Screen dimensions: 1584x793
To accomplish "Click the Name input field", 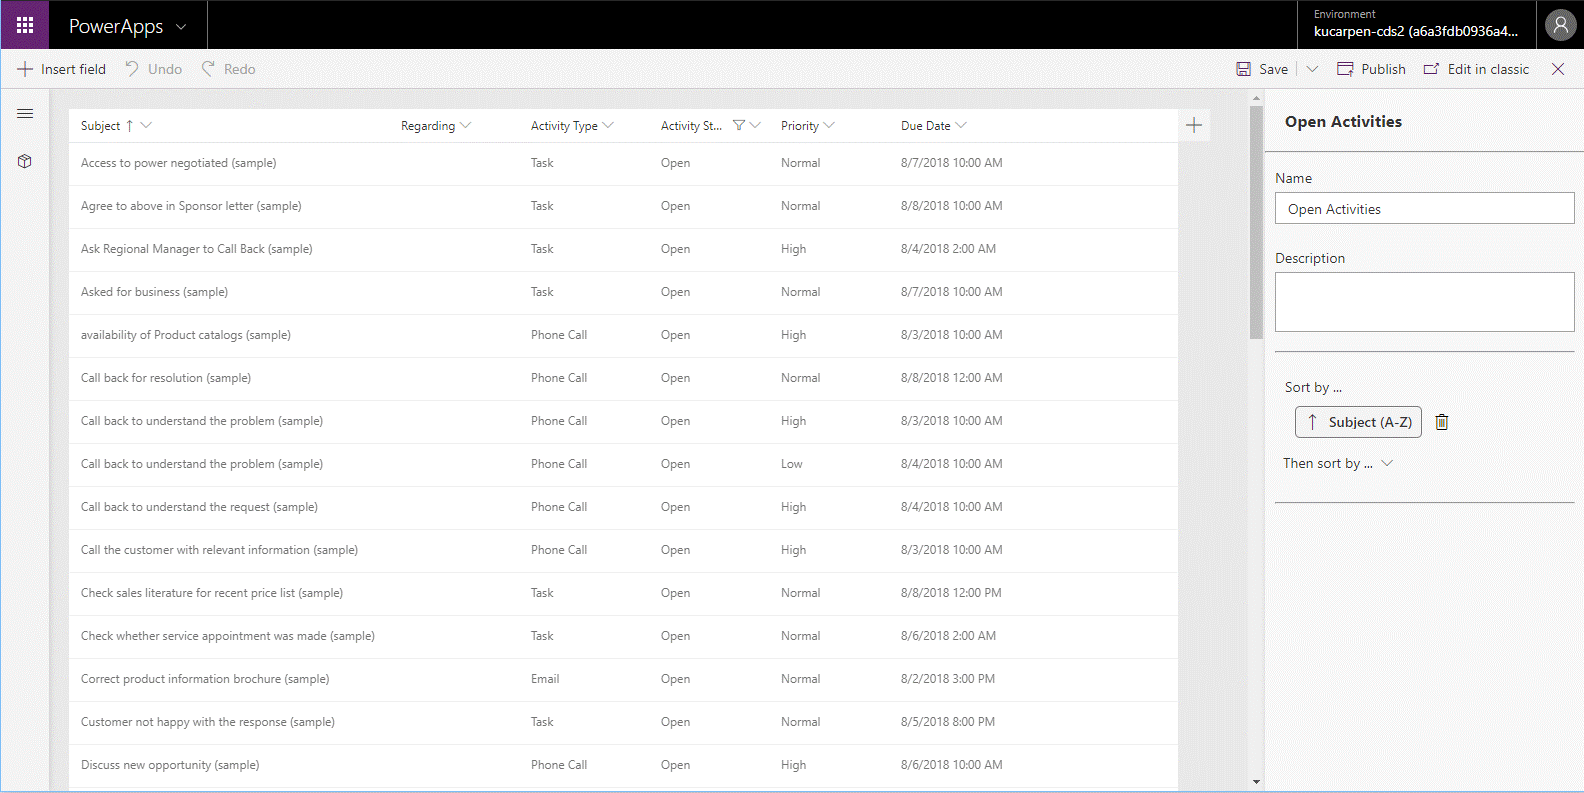I will pyautogui.click(x=1424, y=209).
